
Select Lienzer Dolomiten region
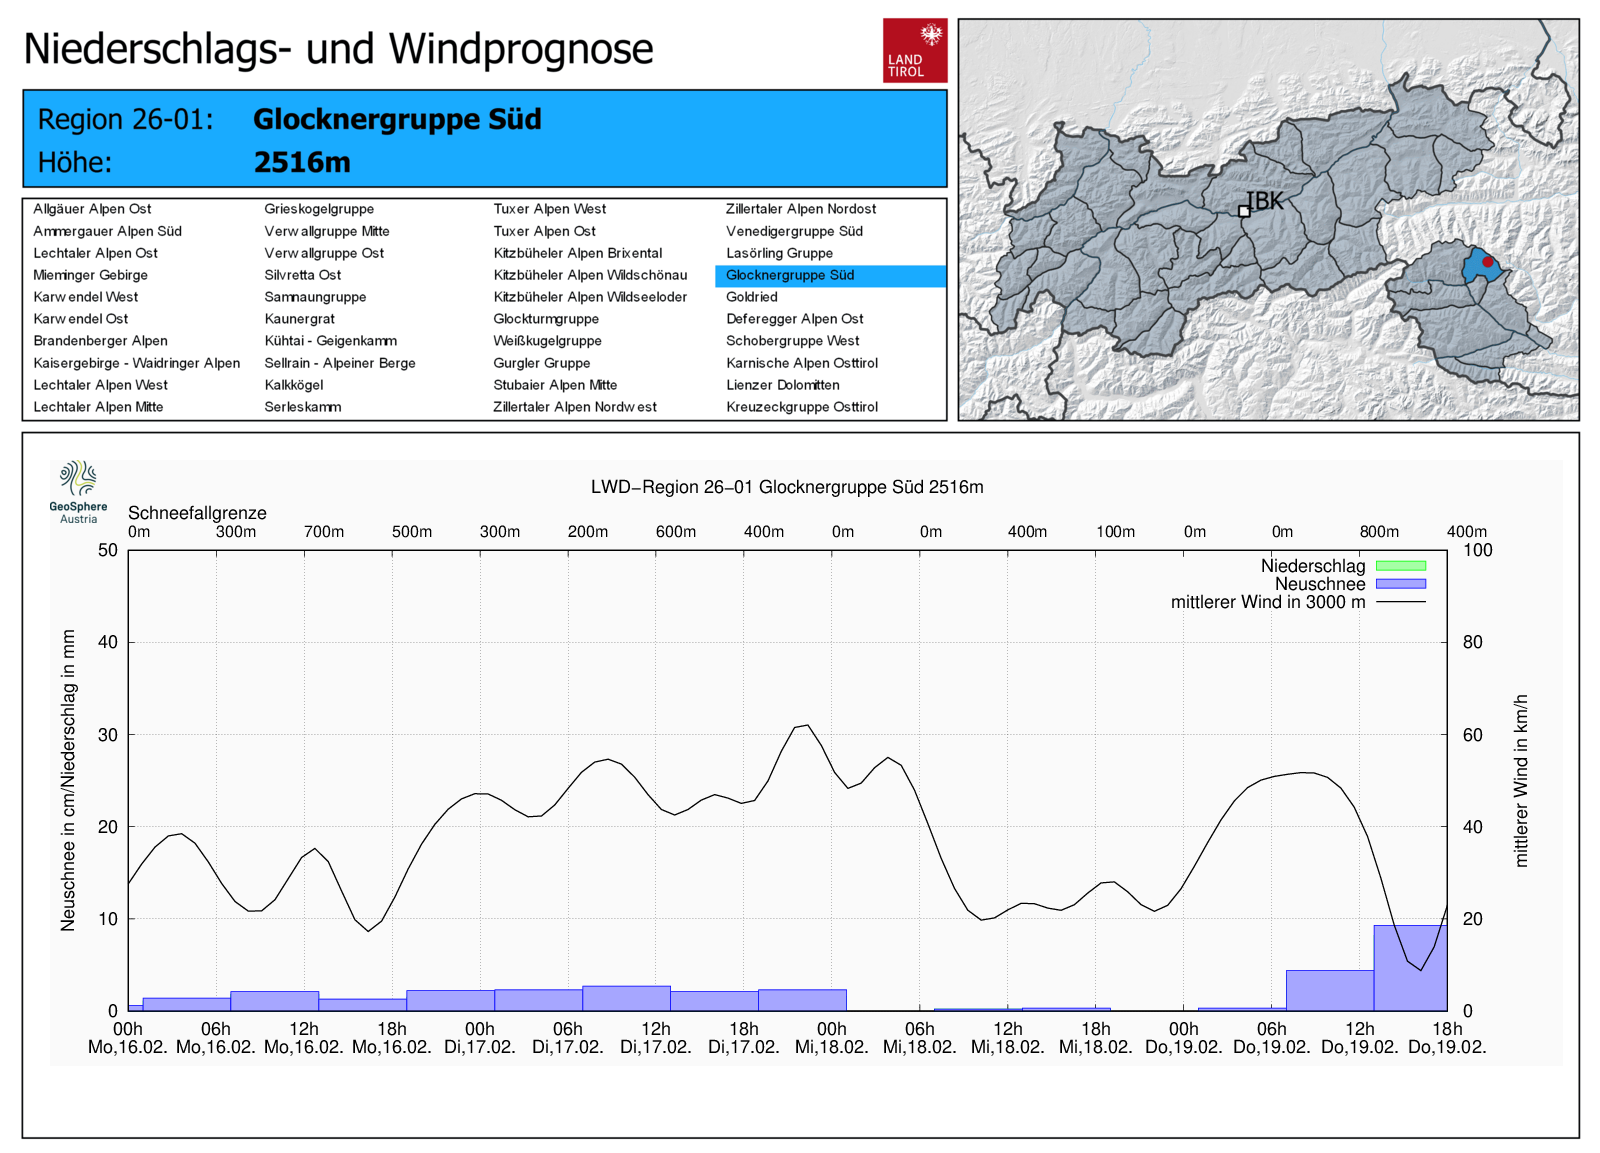click(x=783, y=385)
